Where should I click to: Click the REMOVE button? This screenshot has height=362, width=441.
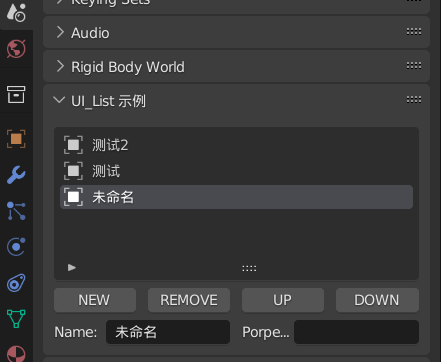(x=189, y=300)
